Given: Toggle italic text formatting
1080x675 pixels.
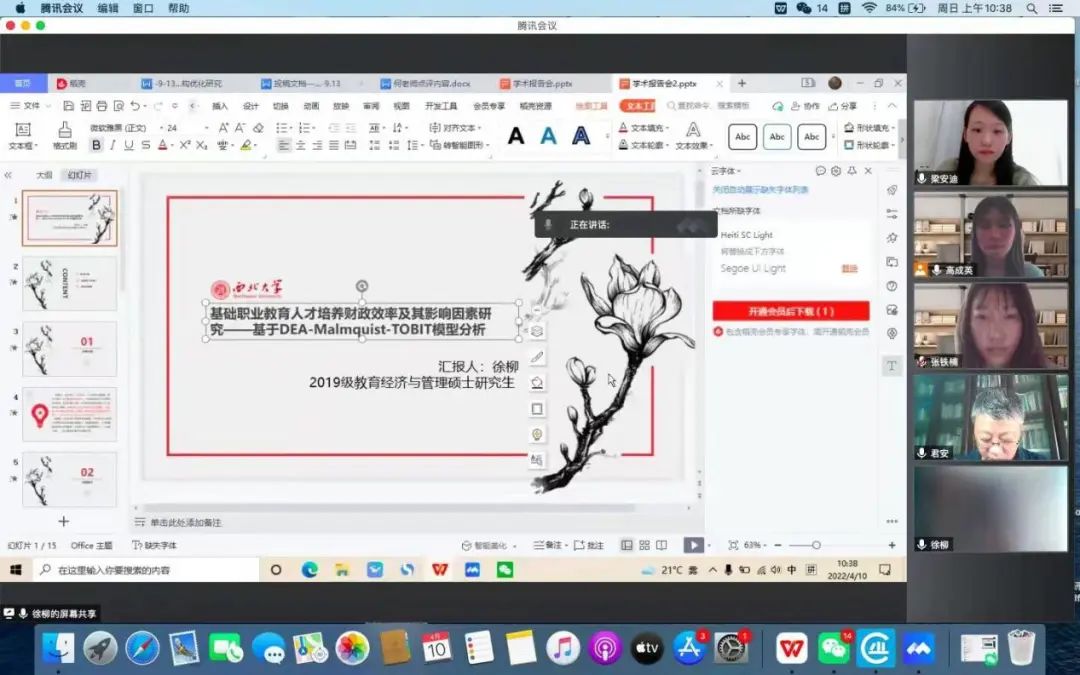Looking at the screenshot, I should point(113,145).
